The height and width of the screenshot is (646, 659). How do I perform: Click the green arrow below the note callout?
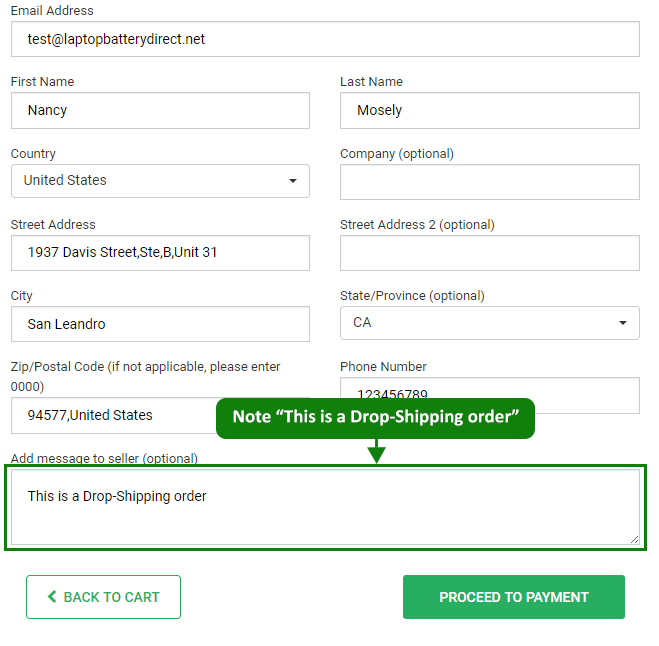point(376,452)
